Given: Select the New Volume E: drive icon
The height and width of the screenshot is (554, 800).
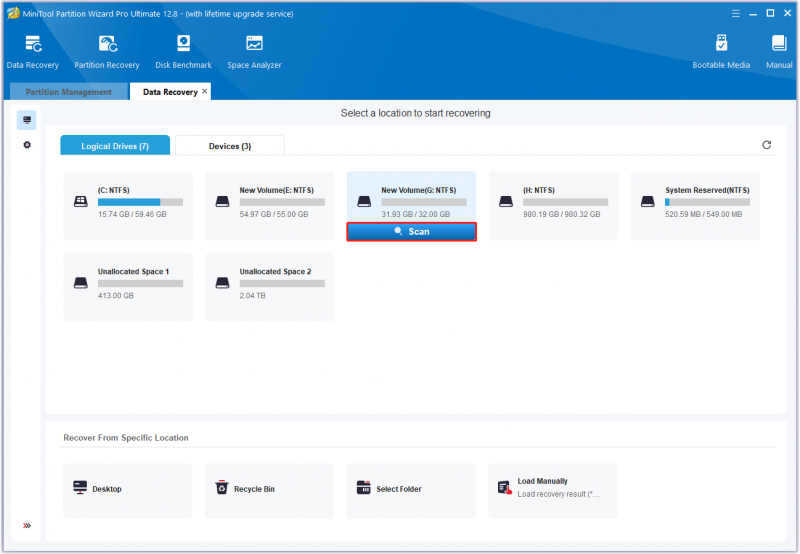Looking at the screenshot, I should [222, 202].
